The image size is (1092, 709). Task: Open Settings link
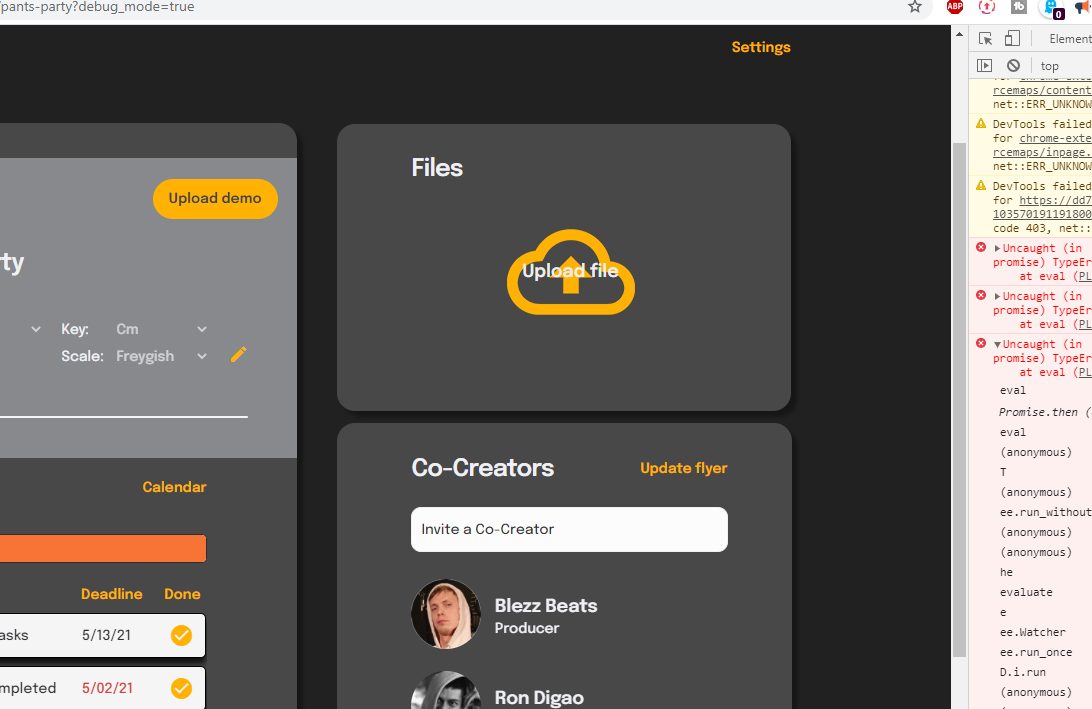coord(760,47)
